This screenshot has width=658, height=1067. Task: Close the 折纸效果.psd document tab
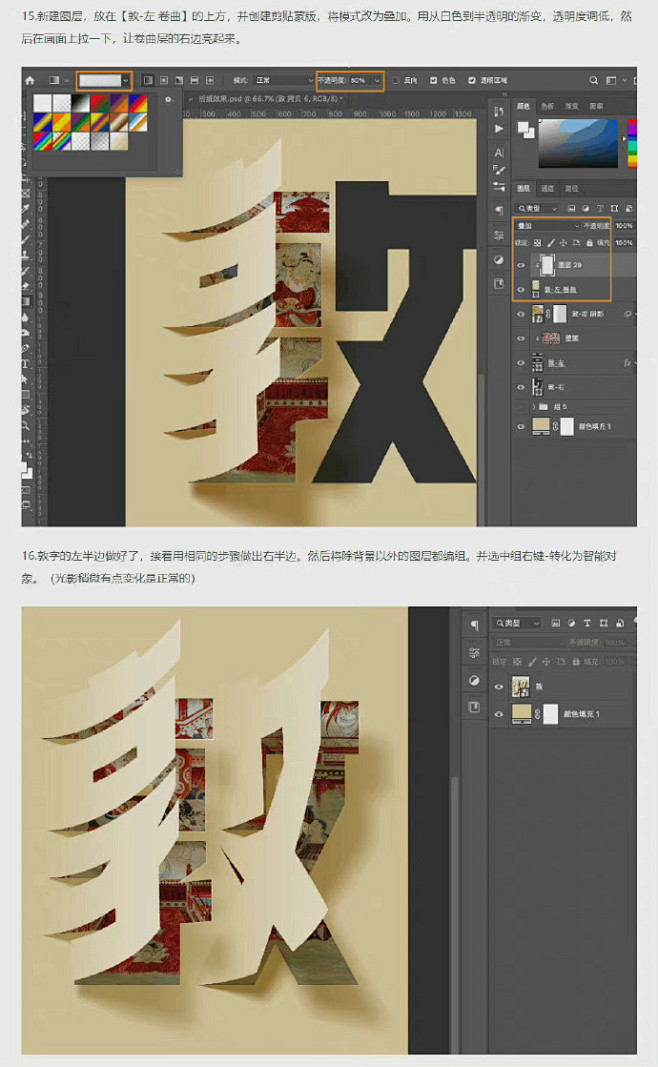point(192,99)
